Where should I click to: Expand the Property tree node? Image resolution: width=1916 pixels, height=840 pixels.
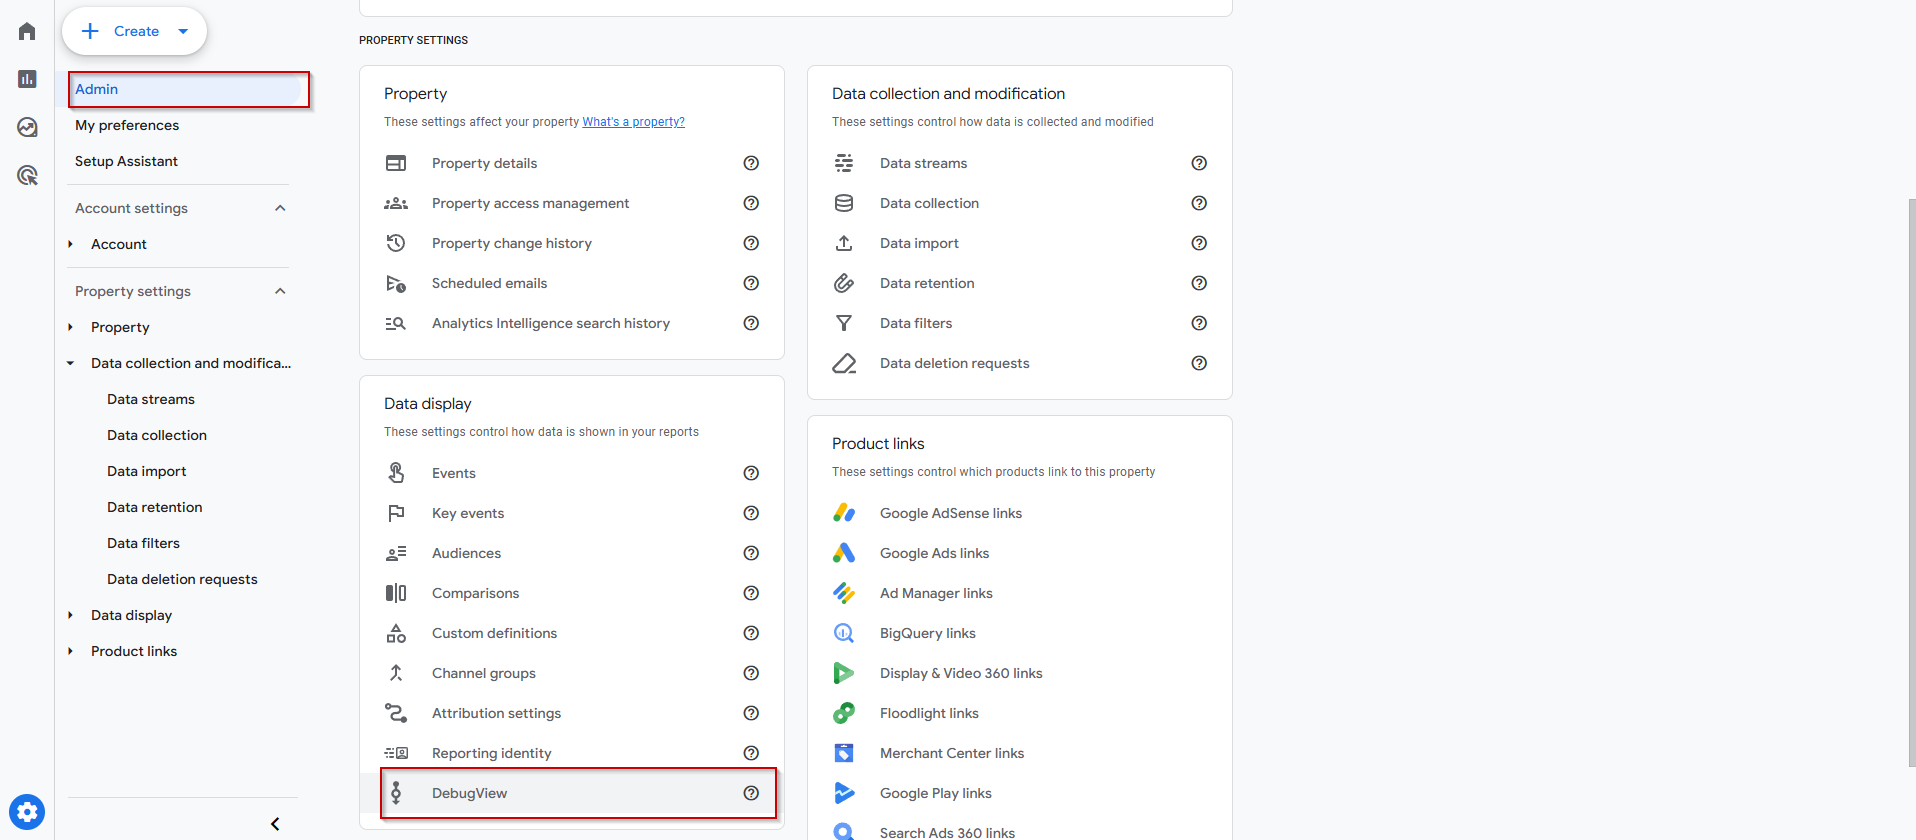coord(70,327)
